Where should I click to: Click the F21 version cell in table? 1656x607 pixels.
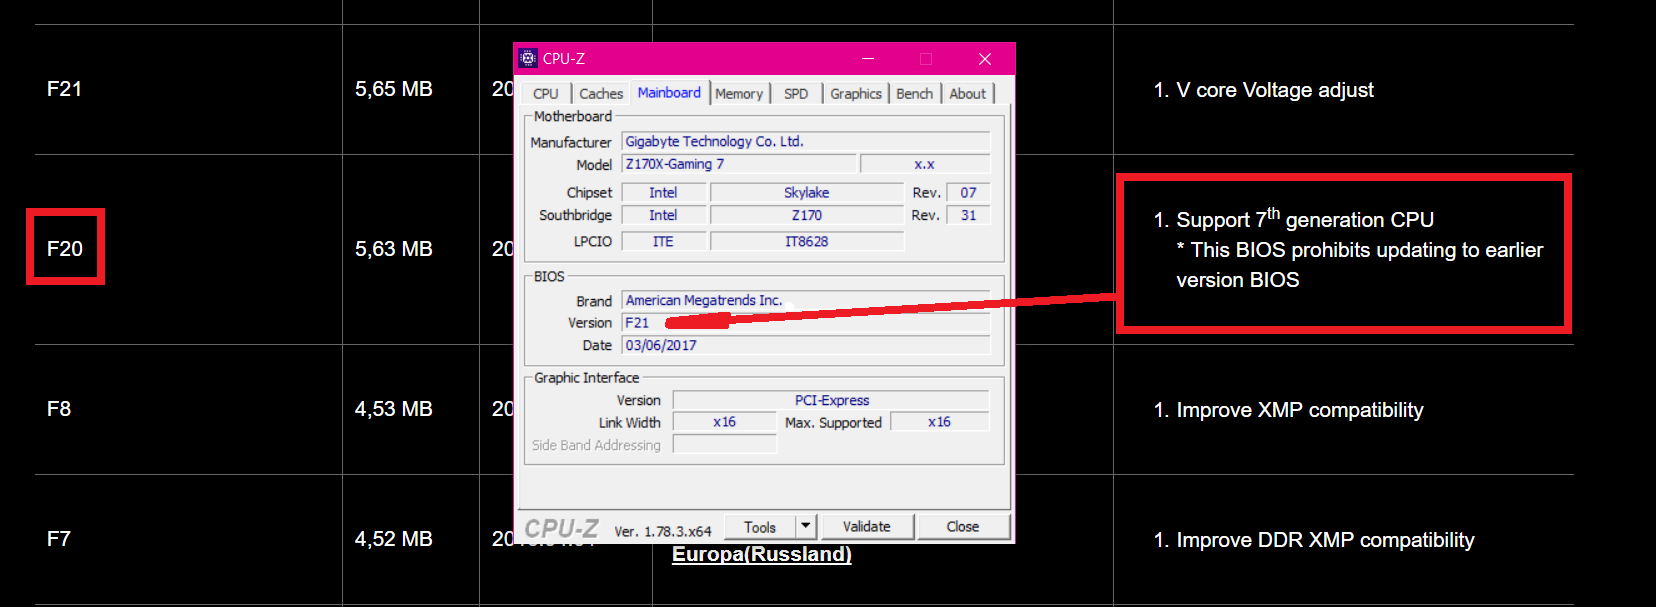click(x=64, y=89)
